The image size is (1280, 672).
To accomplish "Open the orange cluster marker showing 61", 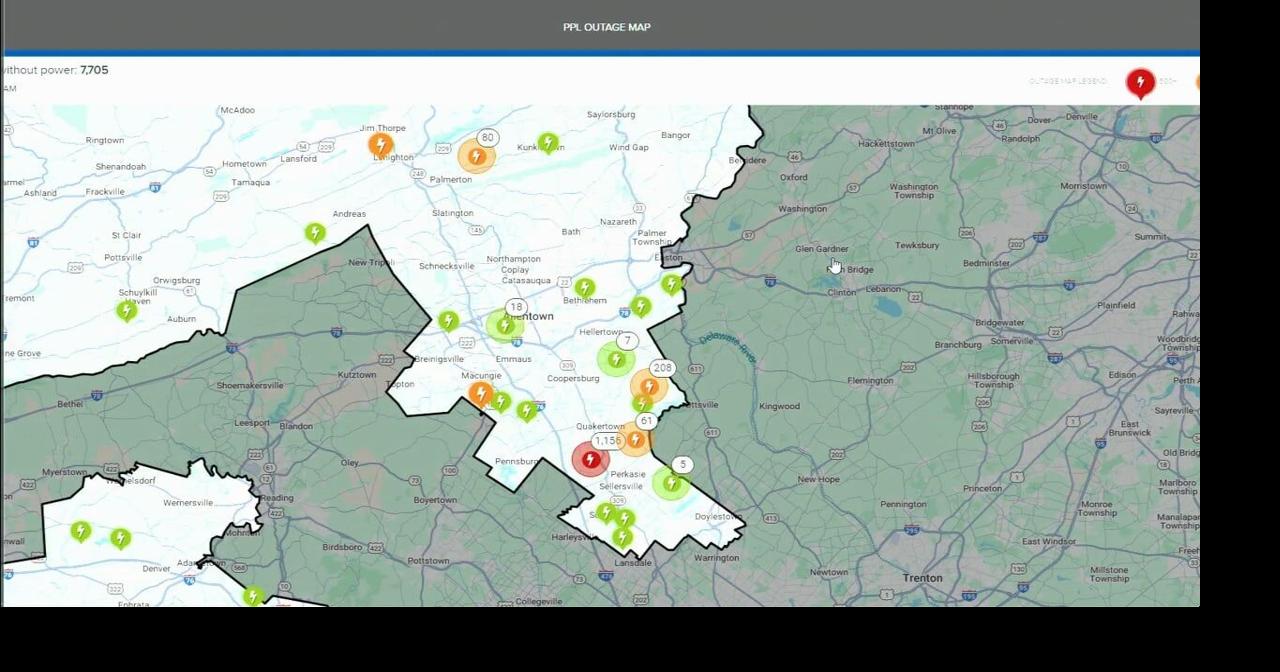I will 634,439.
